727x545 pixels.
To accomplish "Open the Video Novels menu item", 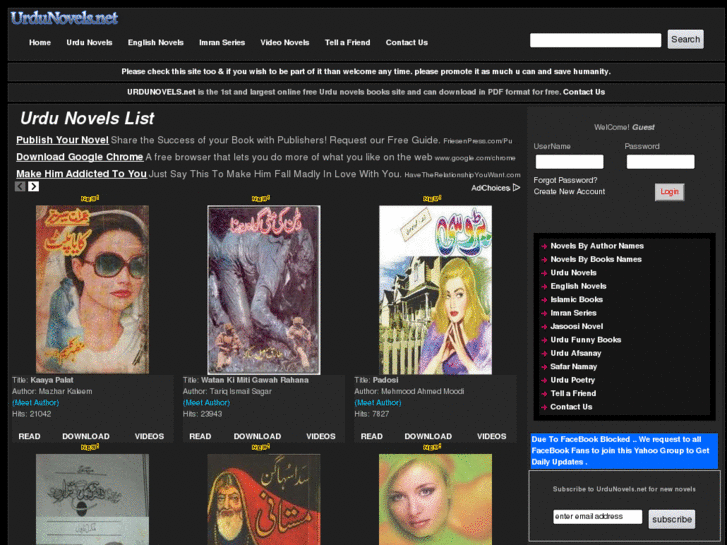I will (285, 43).
